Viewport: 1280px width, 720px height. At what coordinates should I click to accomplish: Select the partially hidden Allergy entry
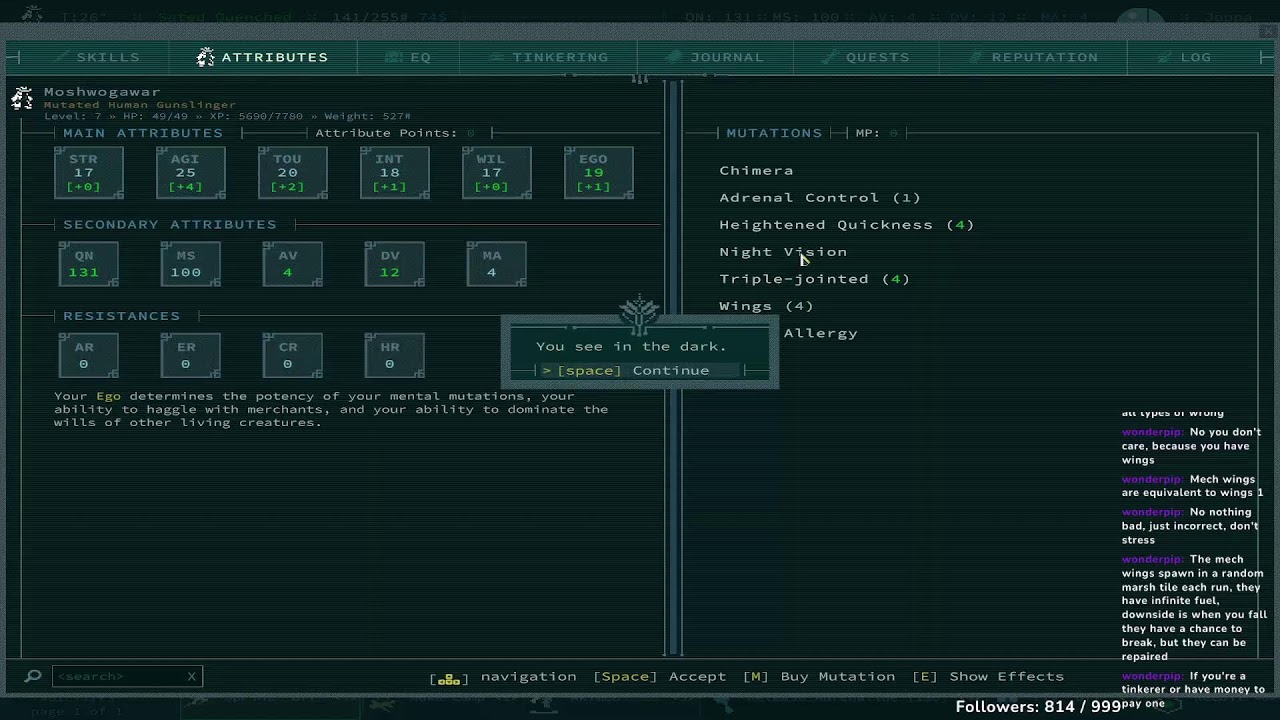[x=820, y=333]
